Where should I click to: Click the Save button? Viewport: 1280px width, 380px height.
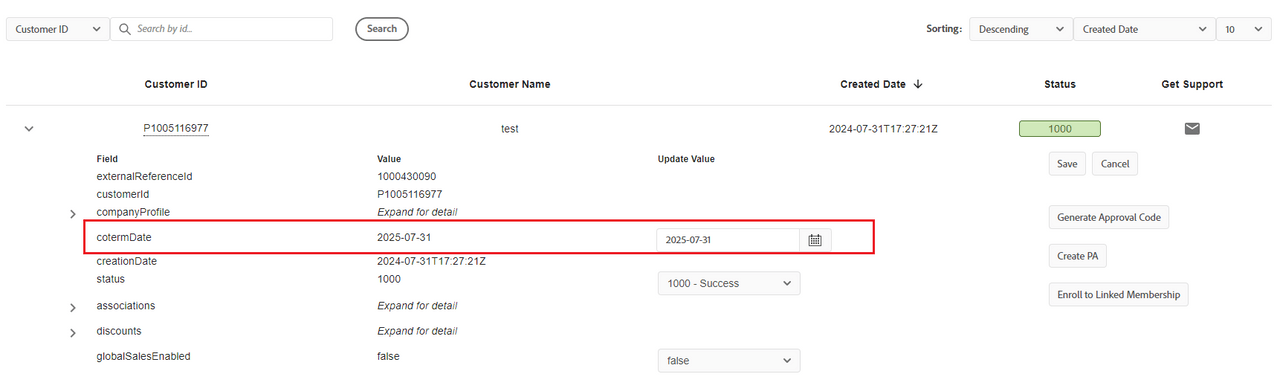click(1067, 163)
